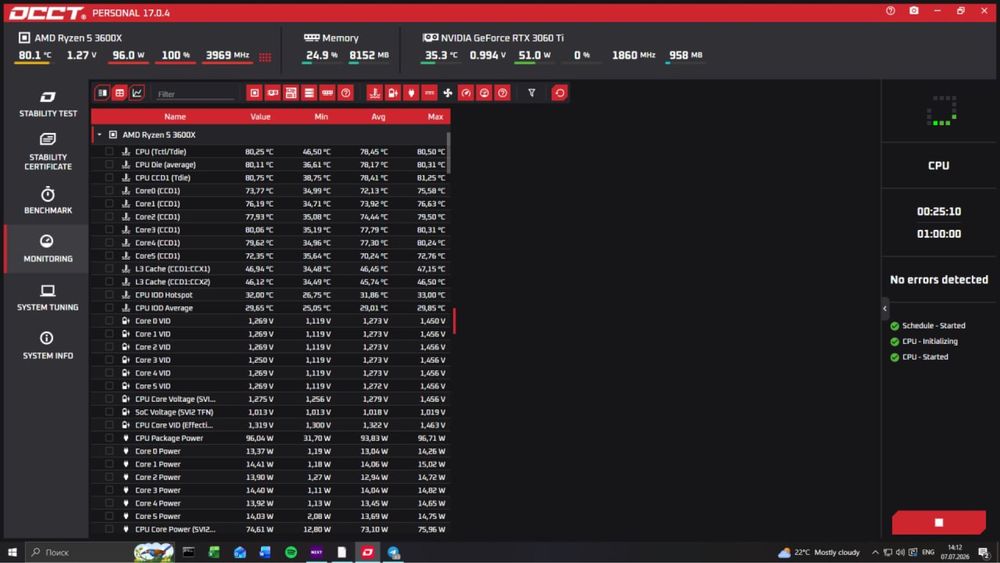Open the notification center icon
This screenshot has height=563, width=1000.
pos(984,552)
